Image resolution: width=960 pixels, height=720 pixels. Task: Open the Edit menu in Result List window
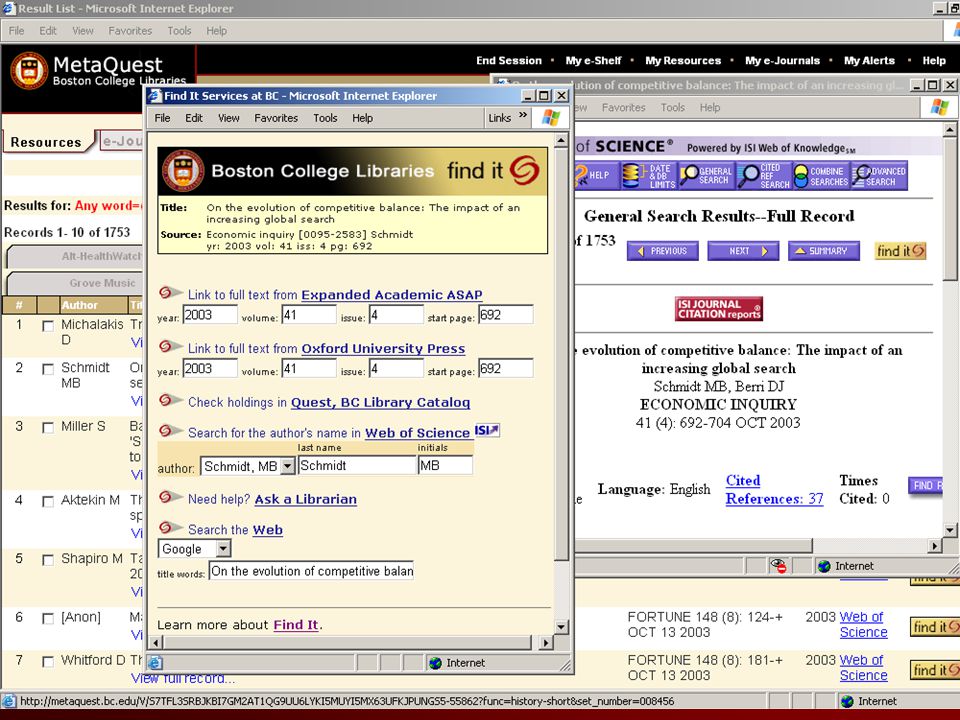pos(48,31)
